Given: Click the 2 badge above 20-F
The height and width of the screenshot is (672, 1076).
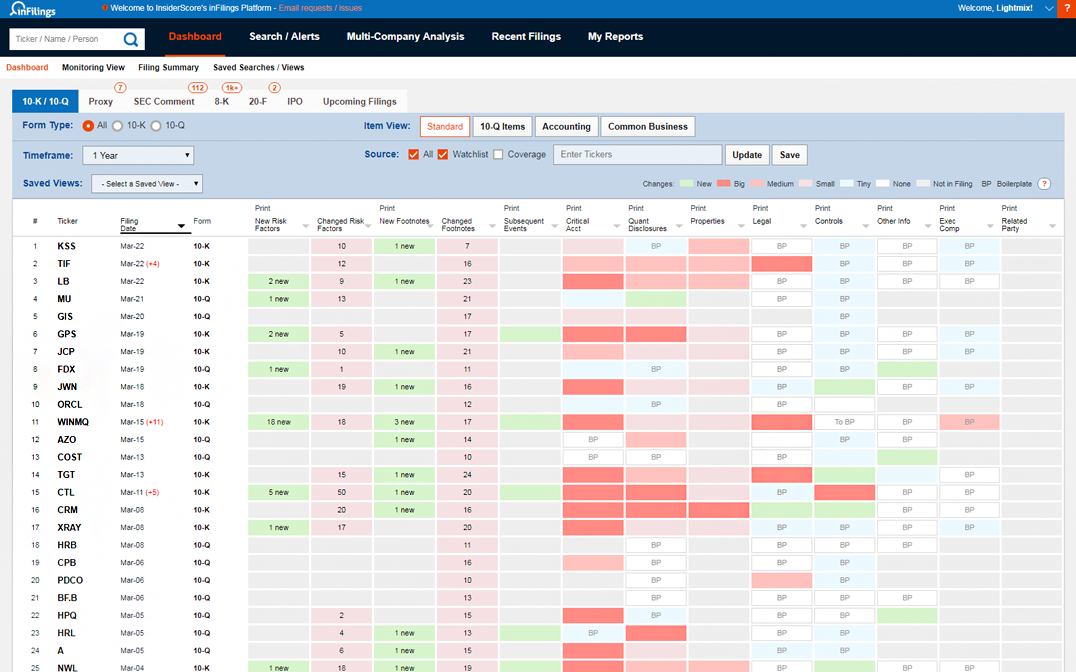Looking at the screenshot, I should pos(274,88).
